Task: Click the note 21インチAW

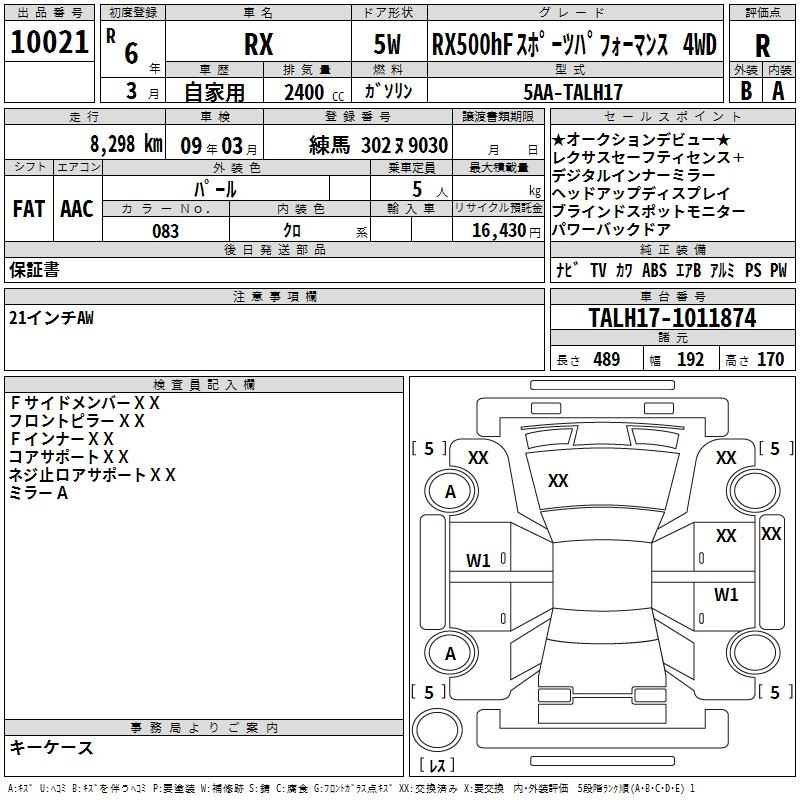Action: [x=52, y=318]
